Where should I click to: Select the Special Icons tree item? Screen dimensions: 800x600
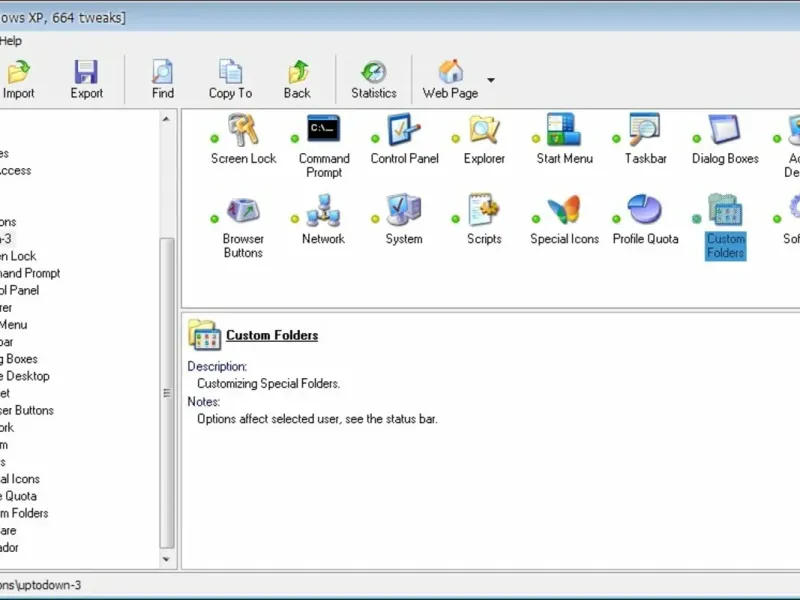click(x=19, y=479)
